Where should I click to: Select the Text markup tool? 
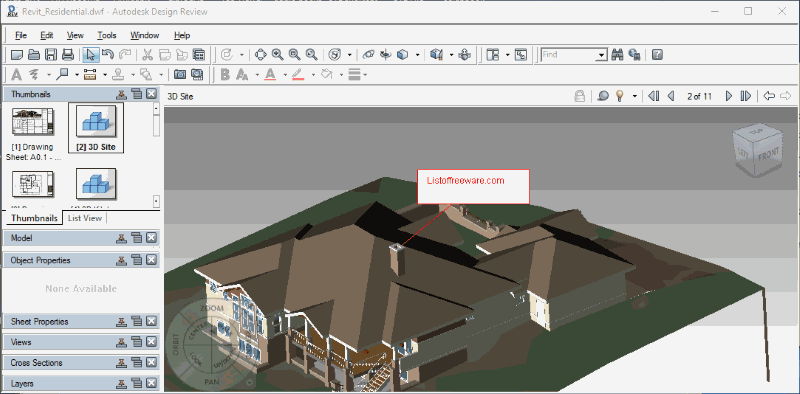pyautogui.click(x=17, y=75)
